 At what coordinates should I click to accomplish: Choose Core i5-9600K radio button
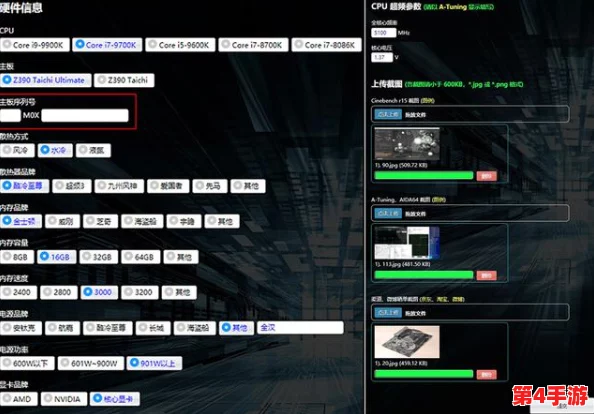[180, 45]
